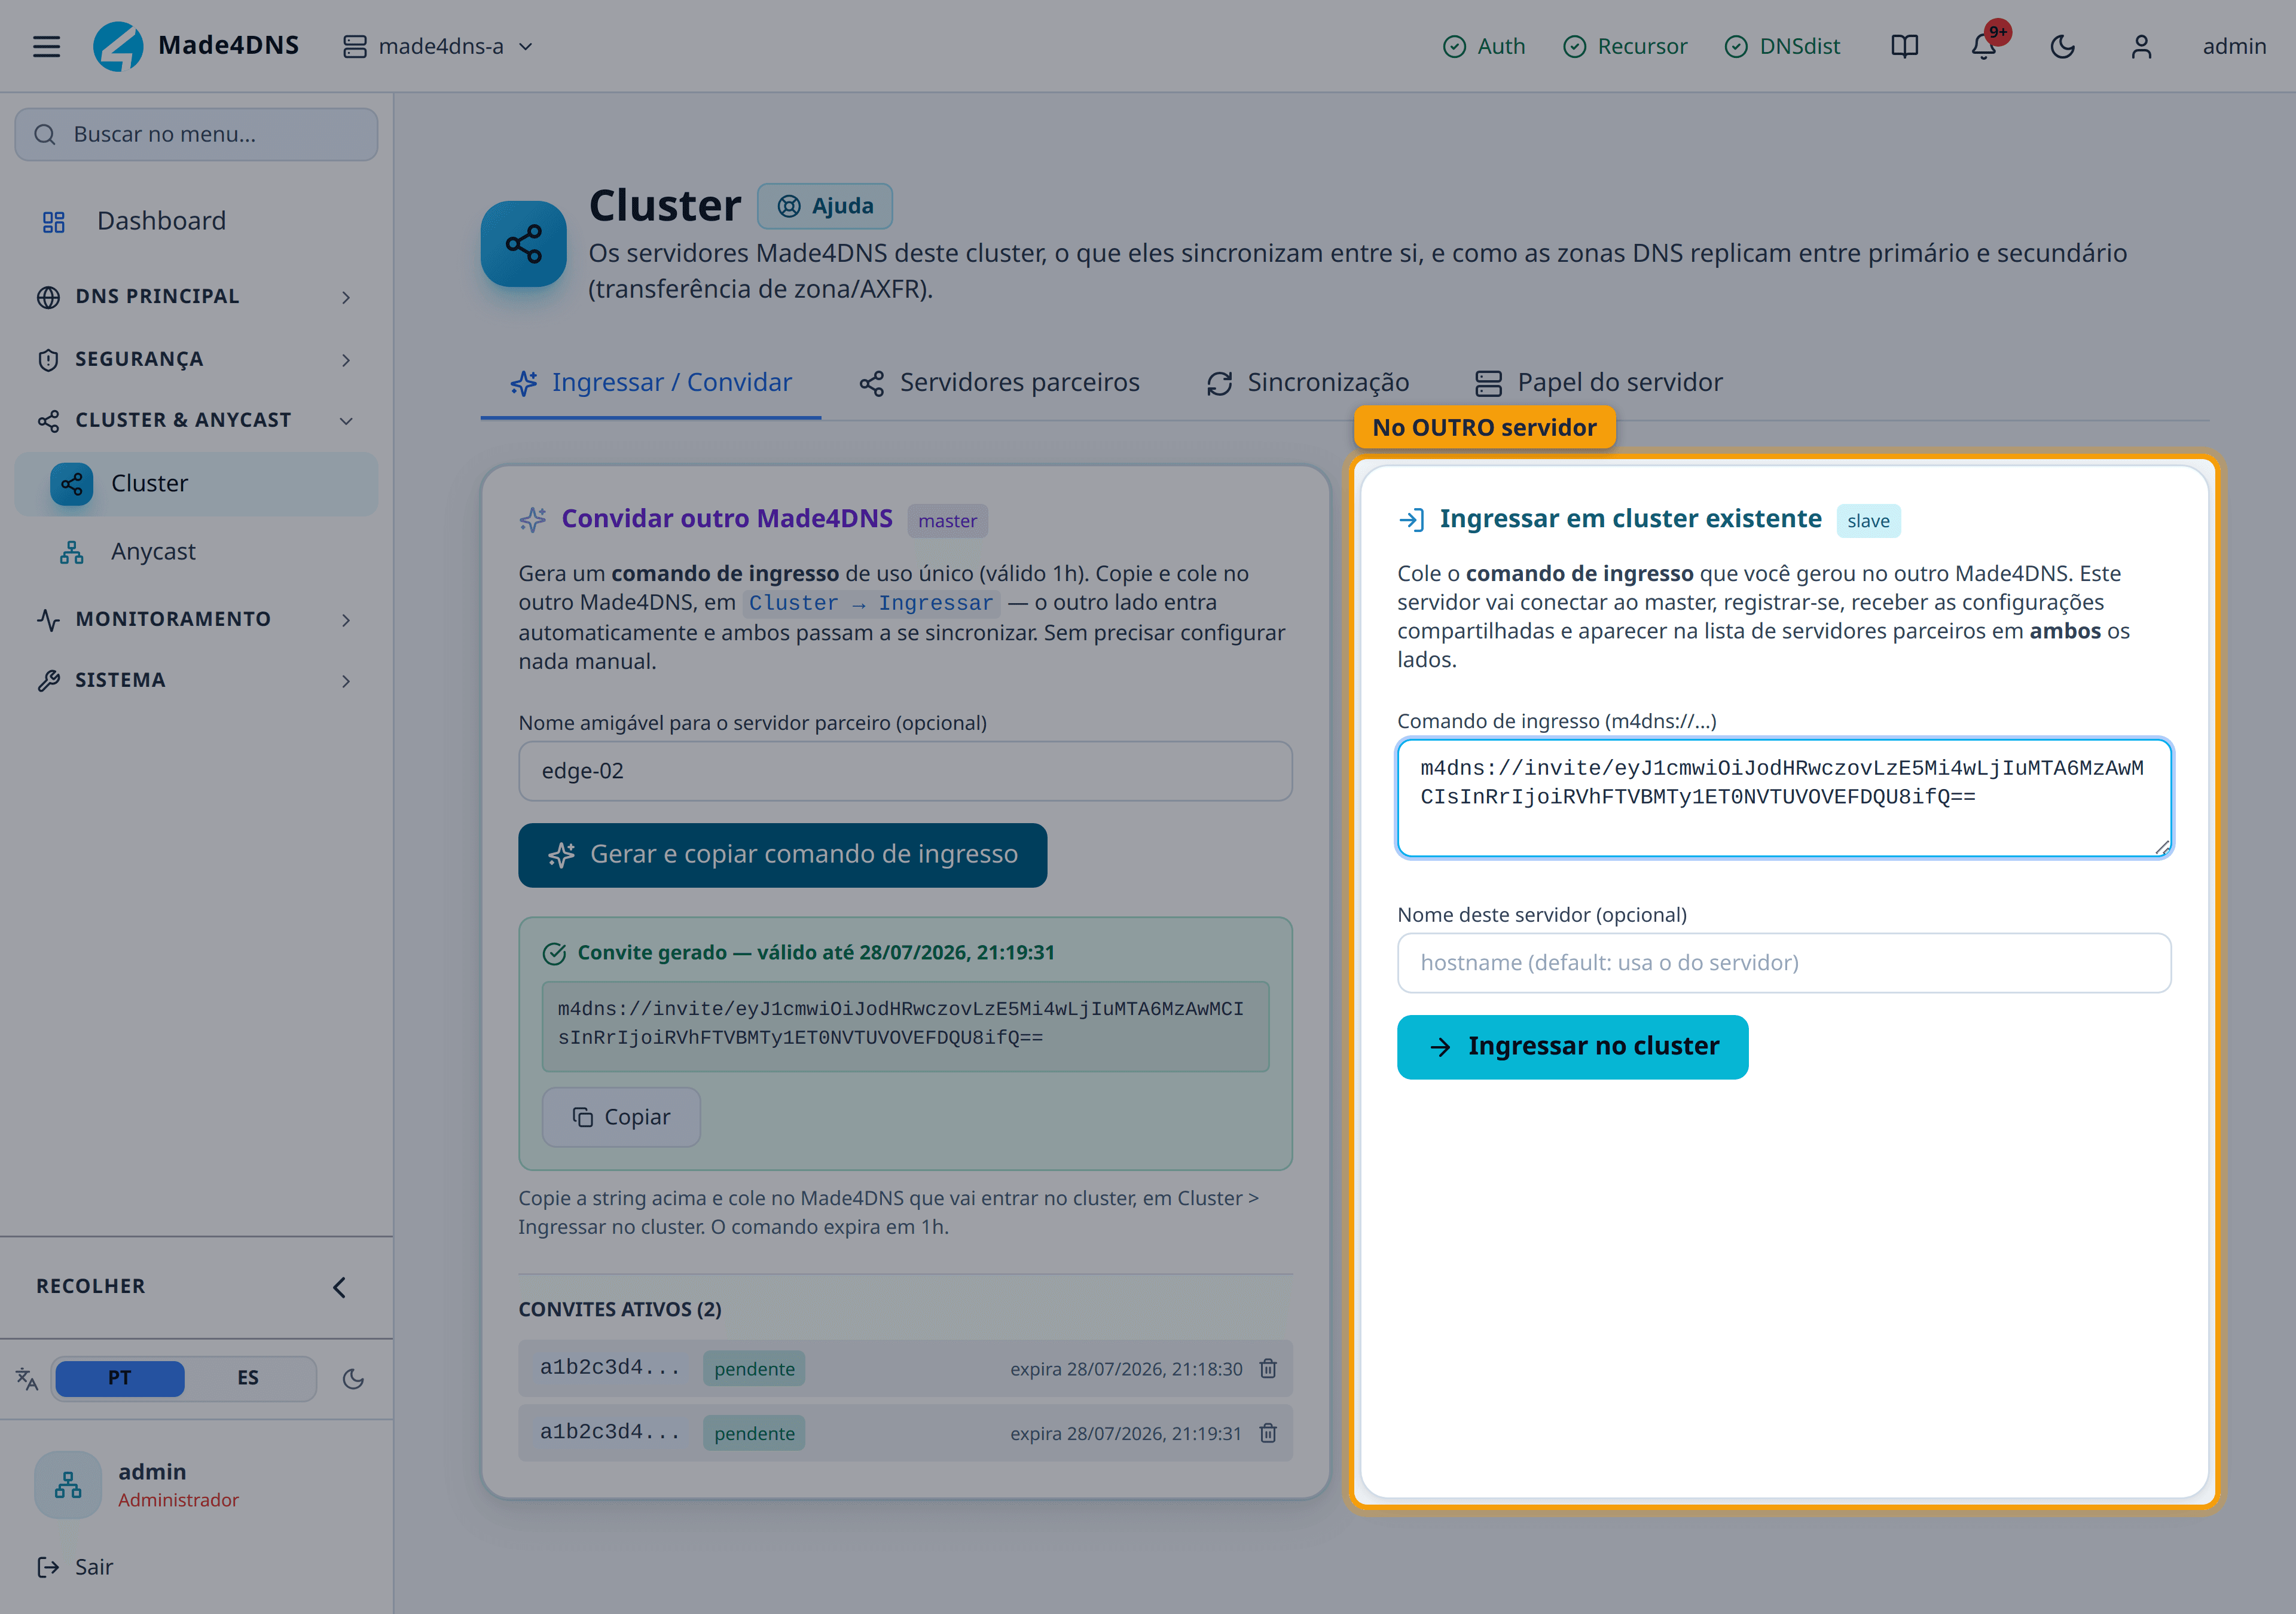Click the Anycast network icon
2296x1614 pixels.
click(71, 552)
